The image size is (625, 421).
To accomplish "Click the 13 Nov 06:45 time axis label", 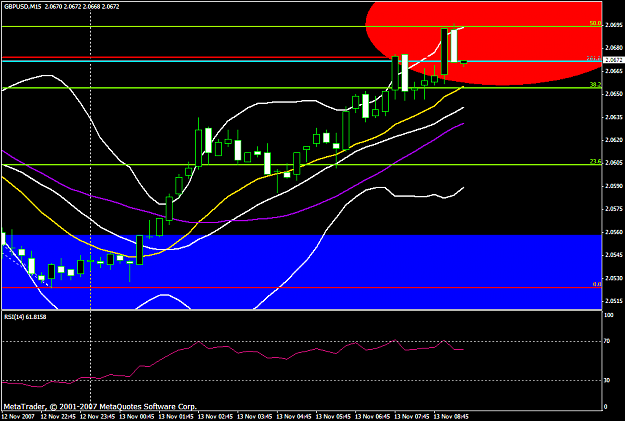I will (x=373, y=416).
